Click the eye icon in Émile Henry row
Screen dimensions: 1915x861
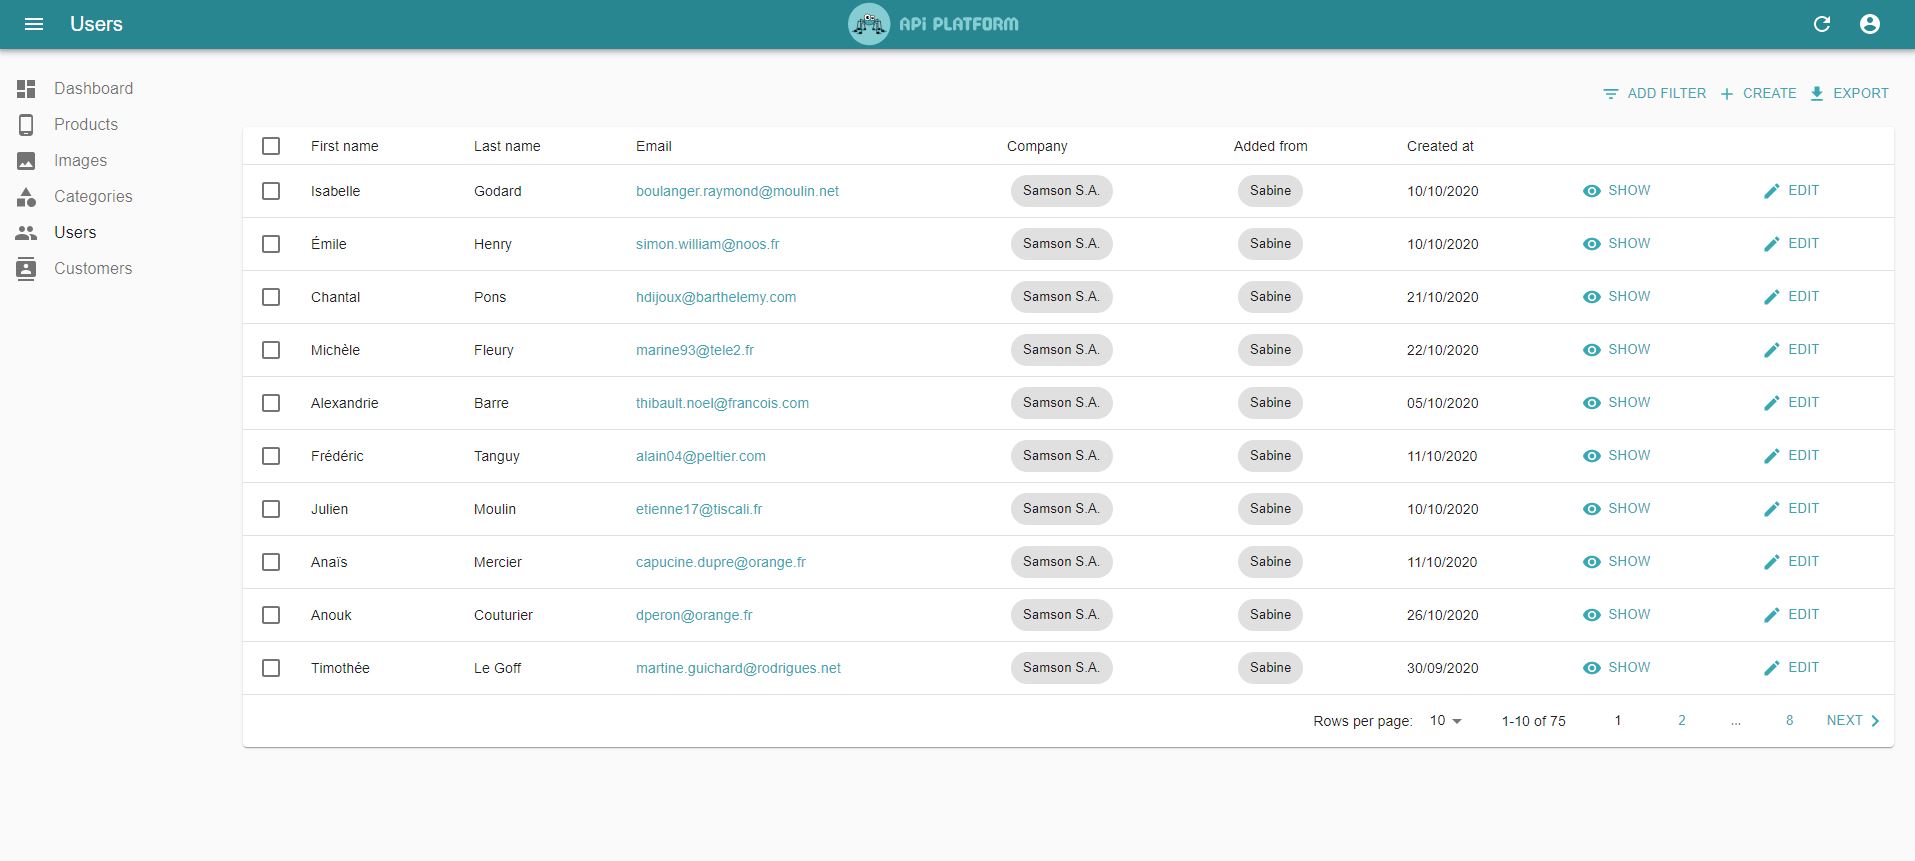pyautogui.click(x=1592, y=244)
